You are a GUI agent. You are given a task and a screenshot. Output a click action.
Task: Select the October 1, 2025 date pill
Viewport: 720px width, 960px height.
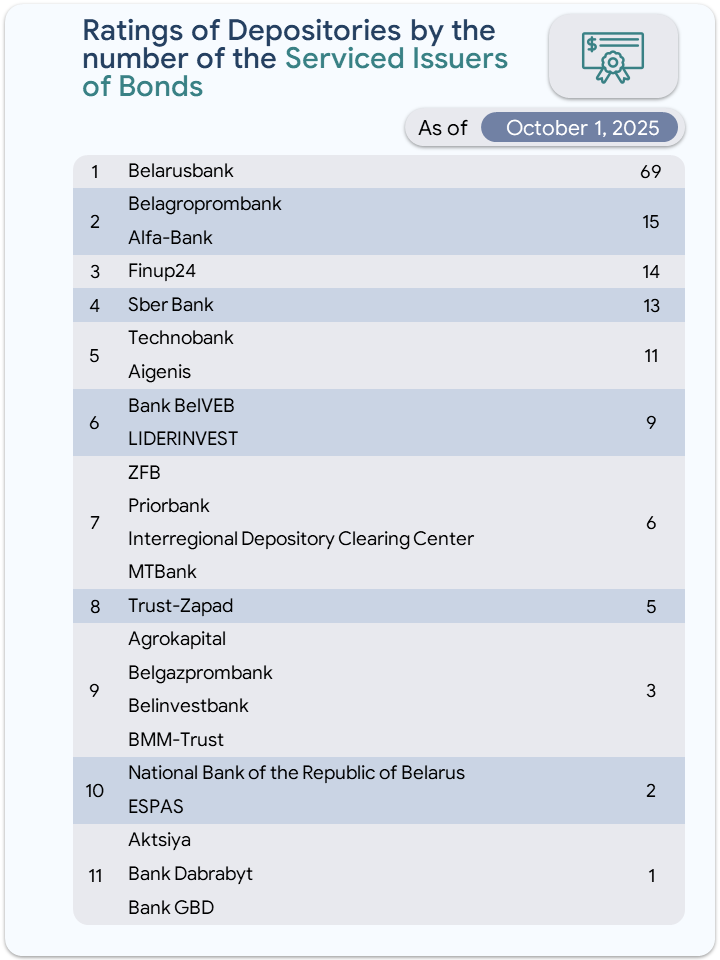582,128
